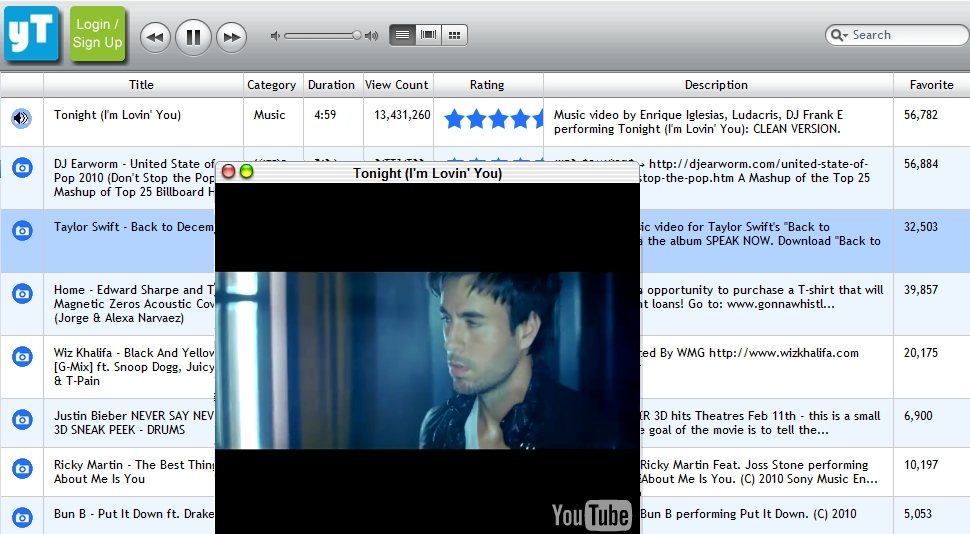Select Wiz Khalifa - Black And Yellow title

point(134,366)
